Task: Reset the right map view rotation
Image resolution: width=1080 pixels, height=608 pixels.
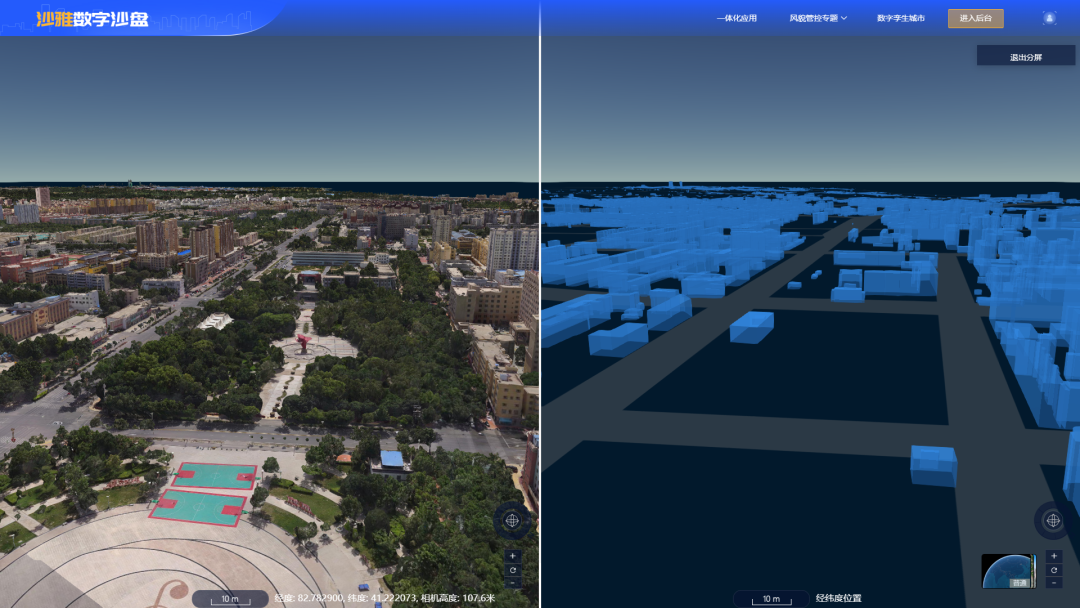Action: click(1054, 570)
